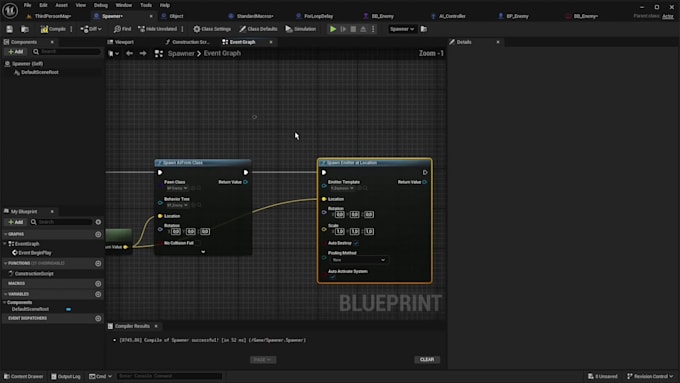The image size is (680, 383).
Task: Close the Spawner asset tab
Action: tap(151, 16)
